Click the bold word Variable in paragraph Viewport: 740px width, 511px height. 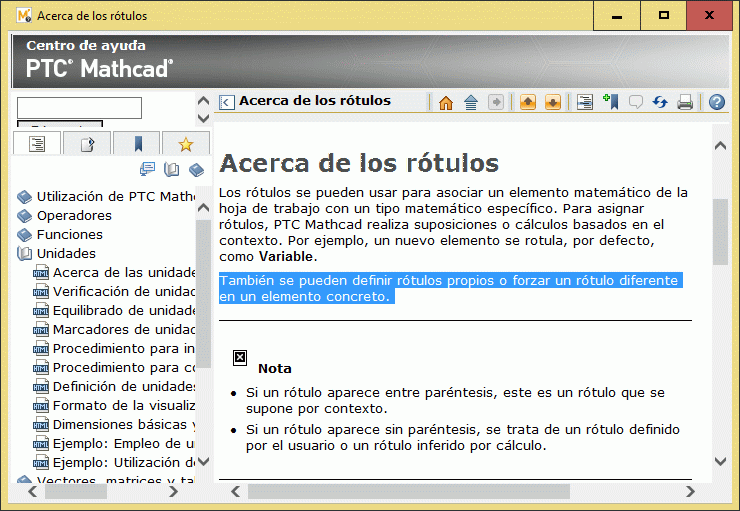286,257
